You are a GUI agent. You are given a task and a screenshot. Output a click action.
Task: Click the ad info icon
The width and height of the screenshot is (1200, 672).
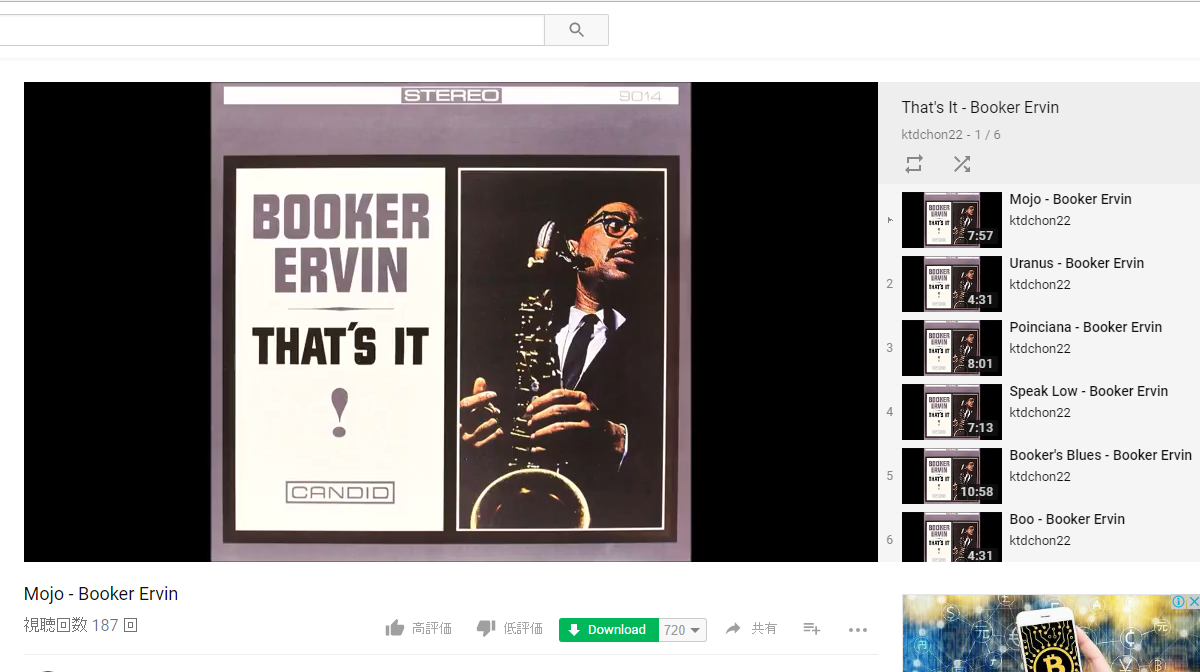pos(1179,601)
